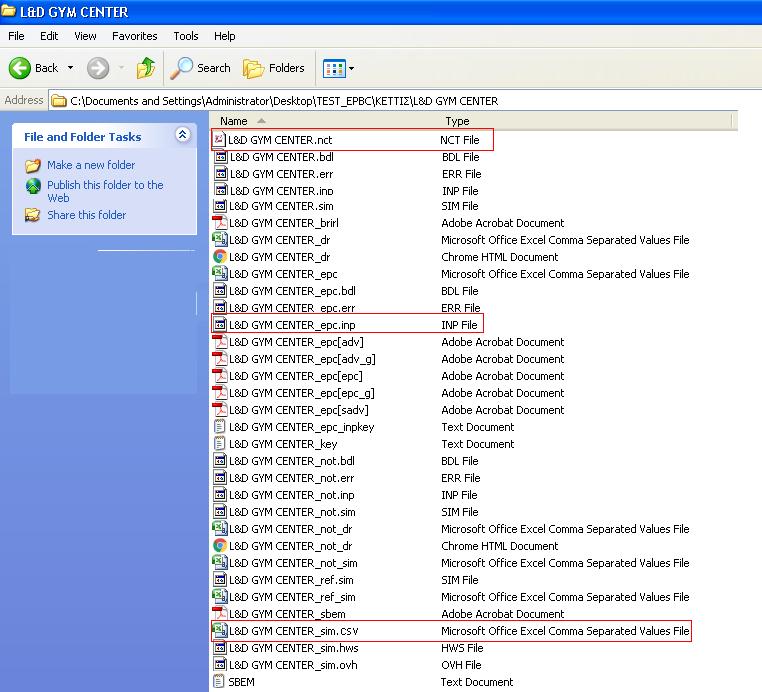Select the SBEM text document icon
Screen dimensions: 762x692
click(x=219, y=682)
